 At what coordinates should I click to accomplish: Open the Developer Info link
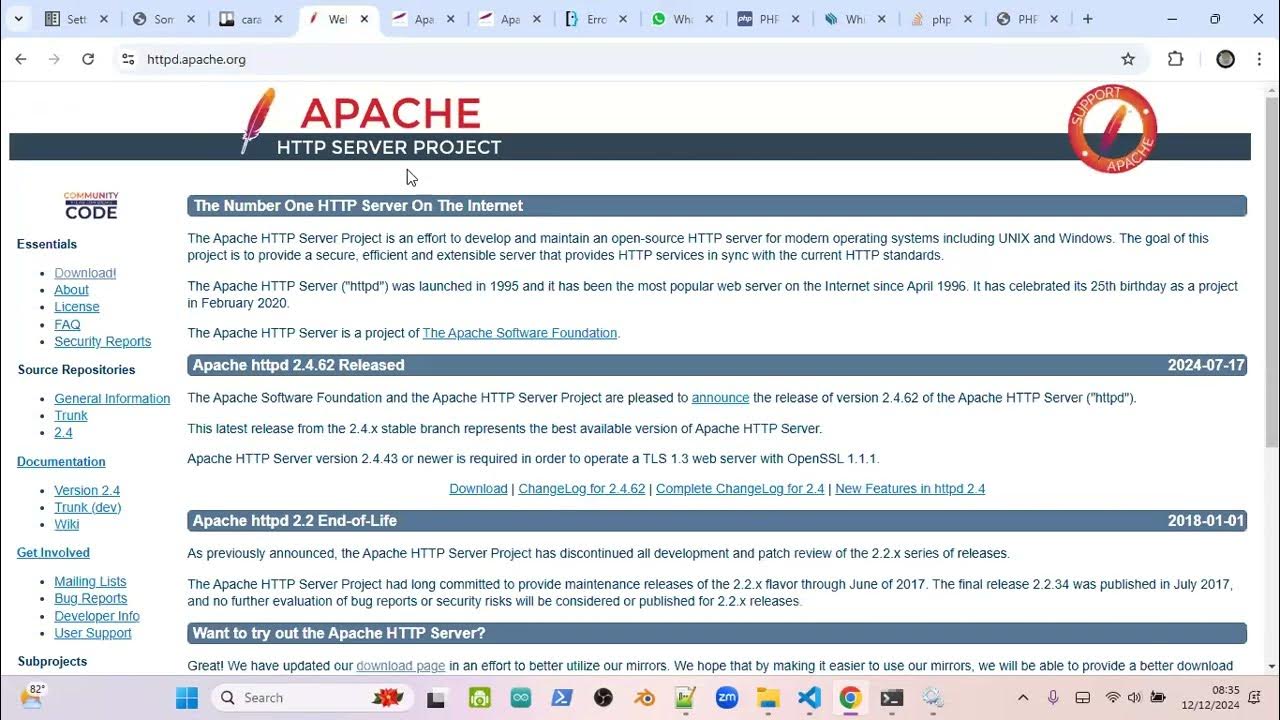coord(97,616)
